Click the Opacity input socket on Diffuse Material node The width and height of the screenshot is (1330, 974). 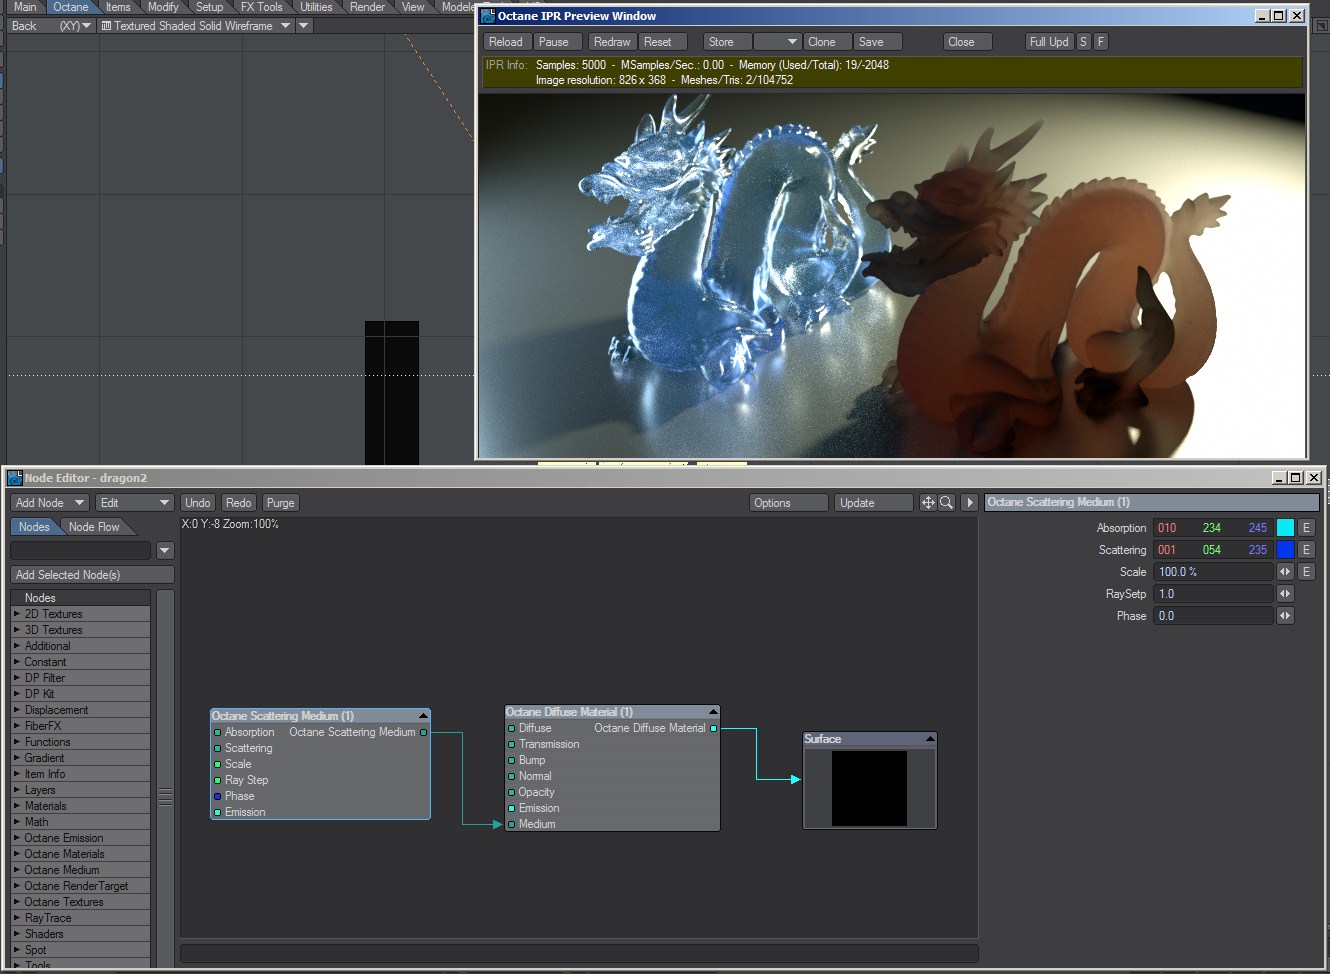click(511, 793)
